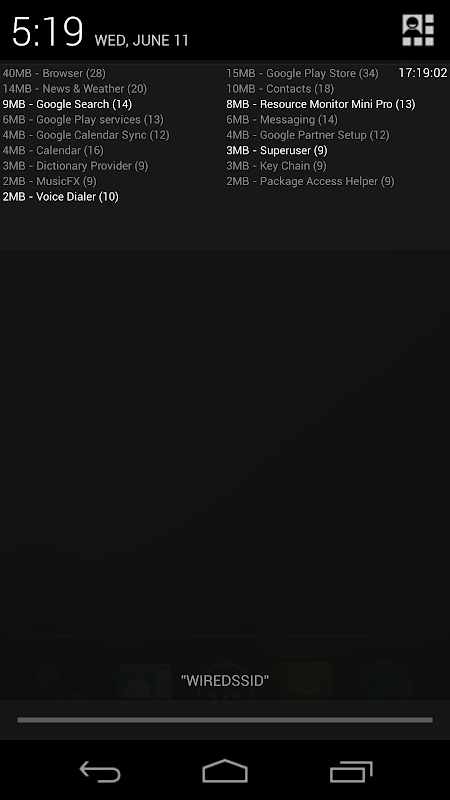Tap the WED, JUNE 11 date label
450x800 pixels.
pos(141,41)
